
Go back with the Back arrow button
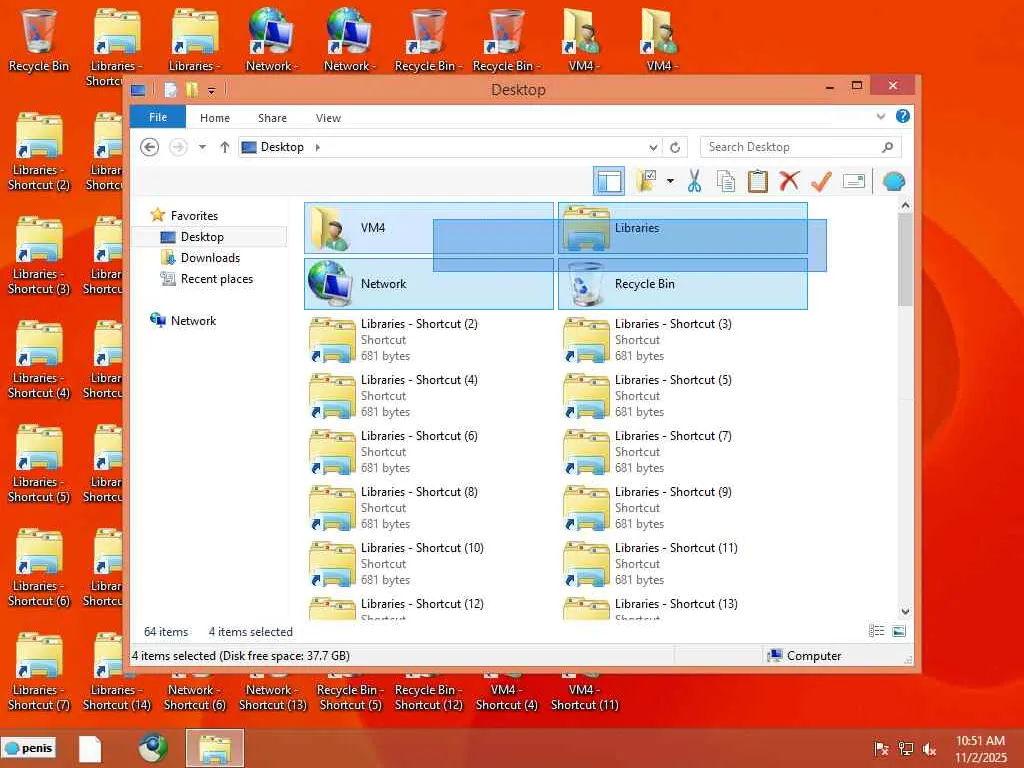(150, 147)
